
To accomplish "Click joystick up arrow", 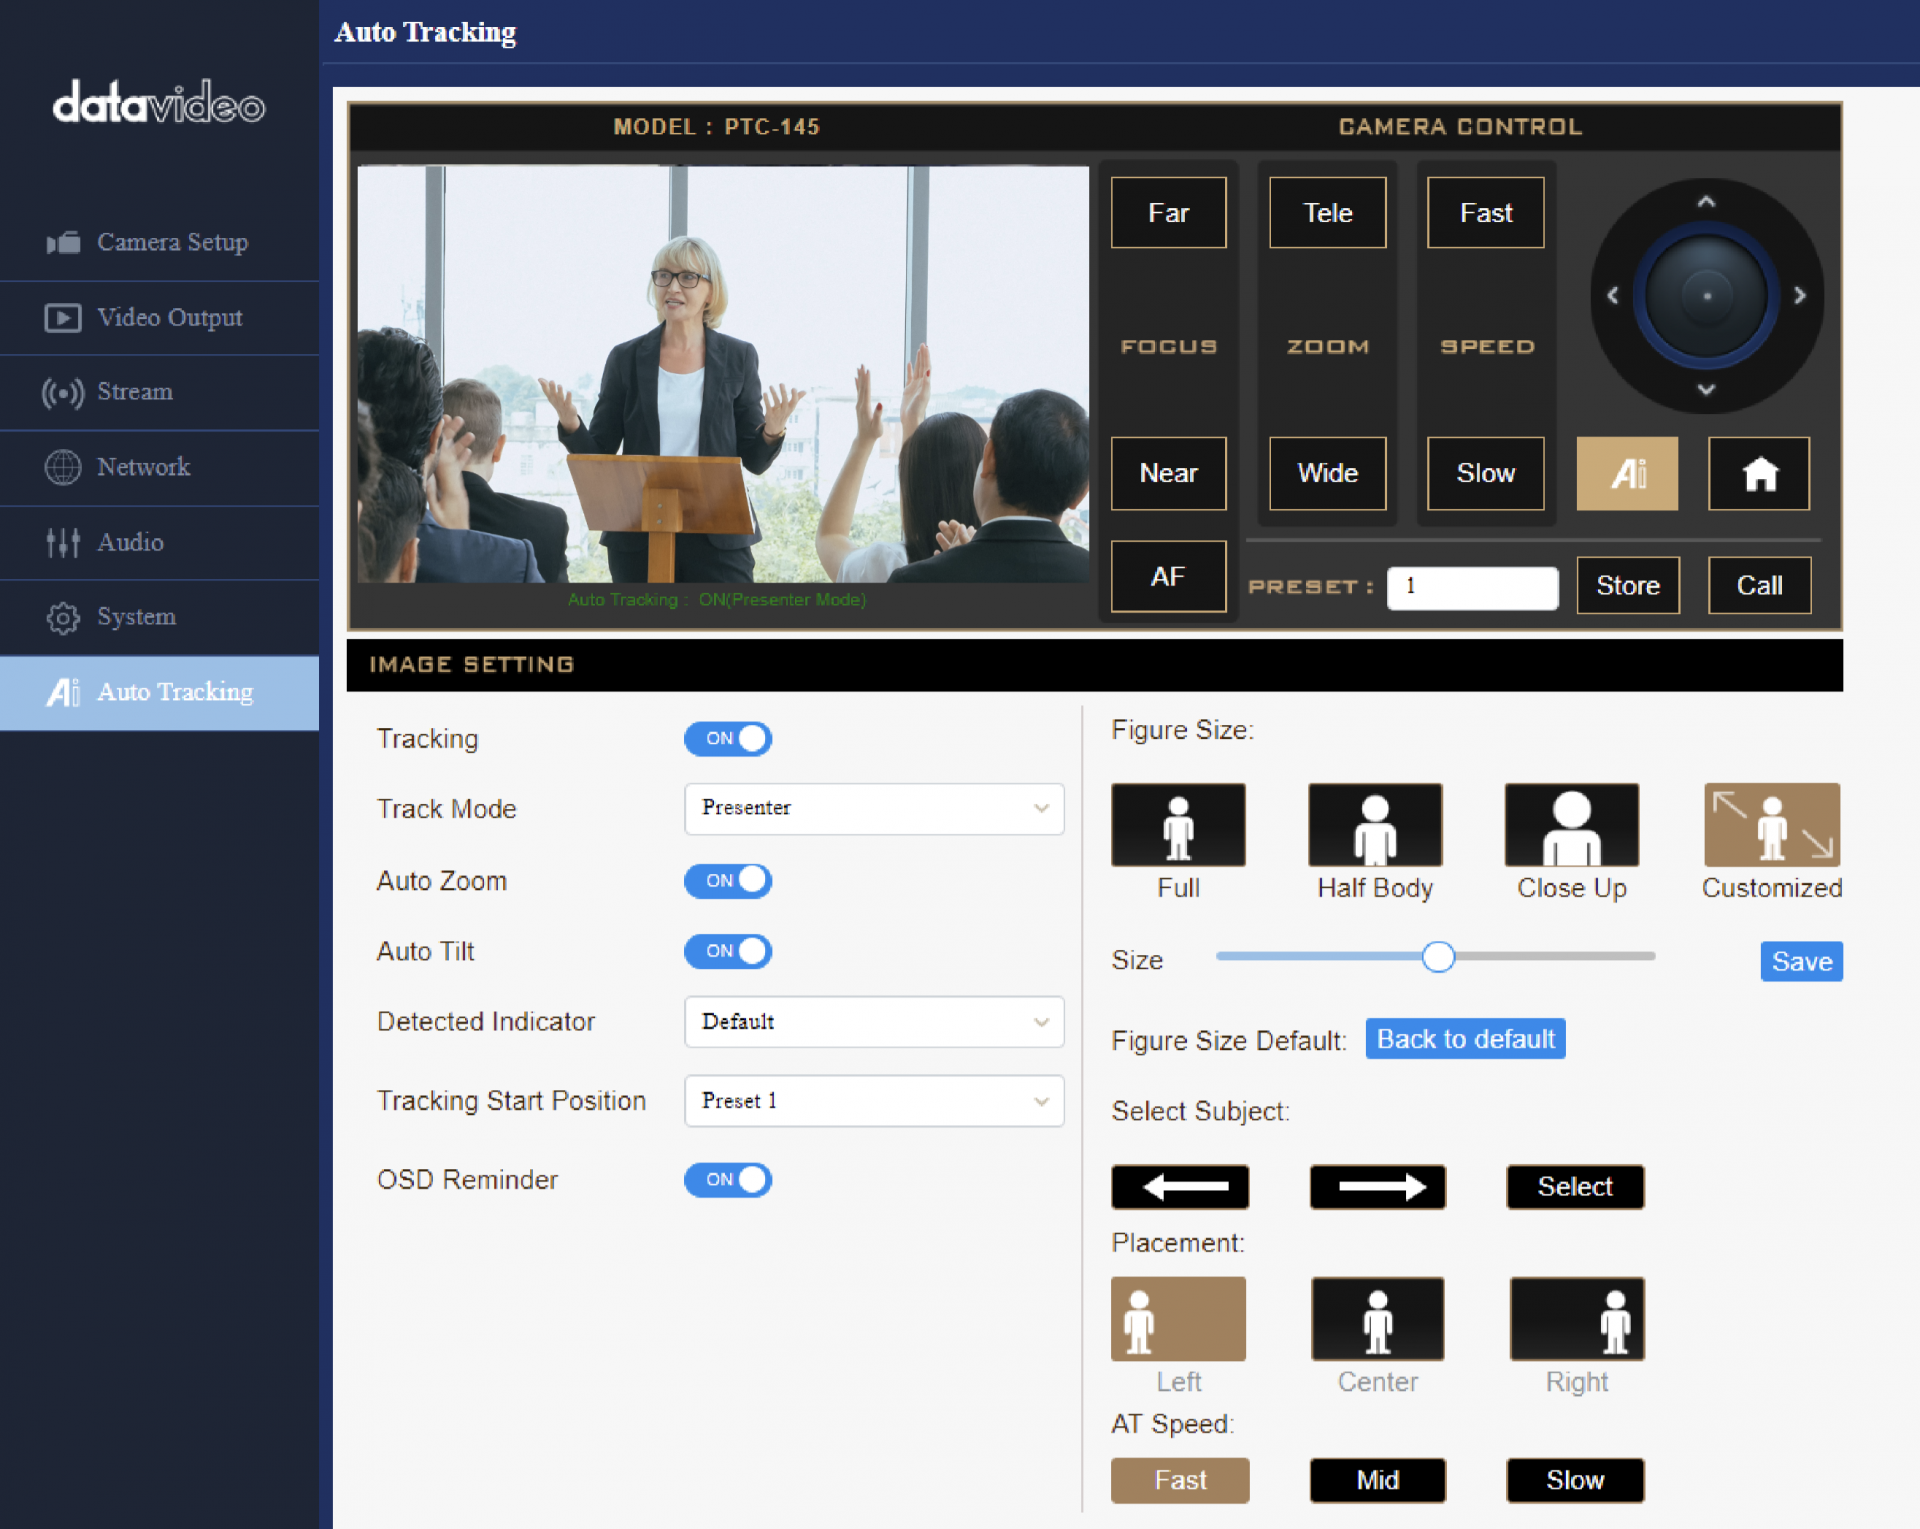I will click(1705, 201).
